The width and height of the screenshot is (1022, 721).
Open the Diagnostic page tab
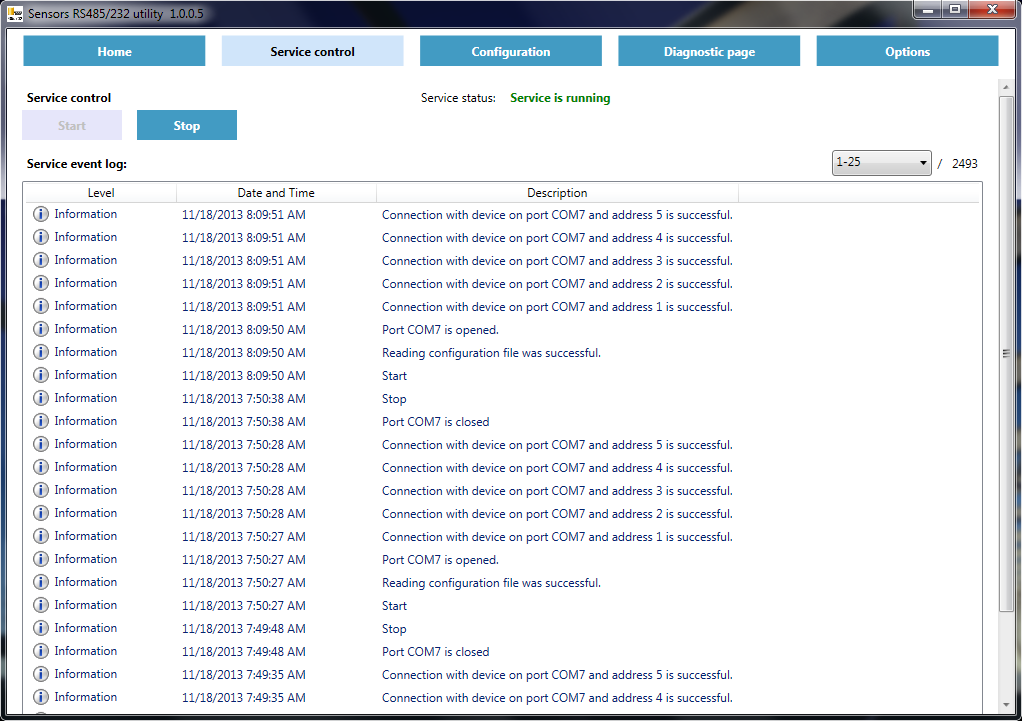tap(709, 52)
